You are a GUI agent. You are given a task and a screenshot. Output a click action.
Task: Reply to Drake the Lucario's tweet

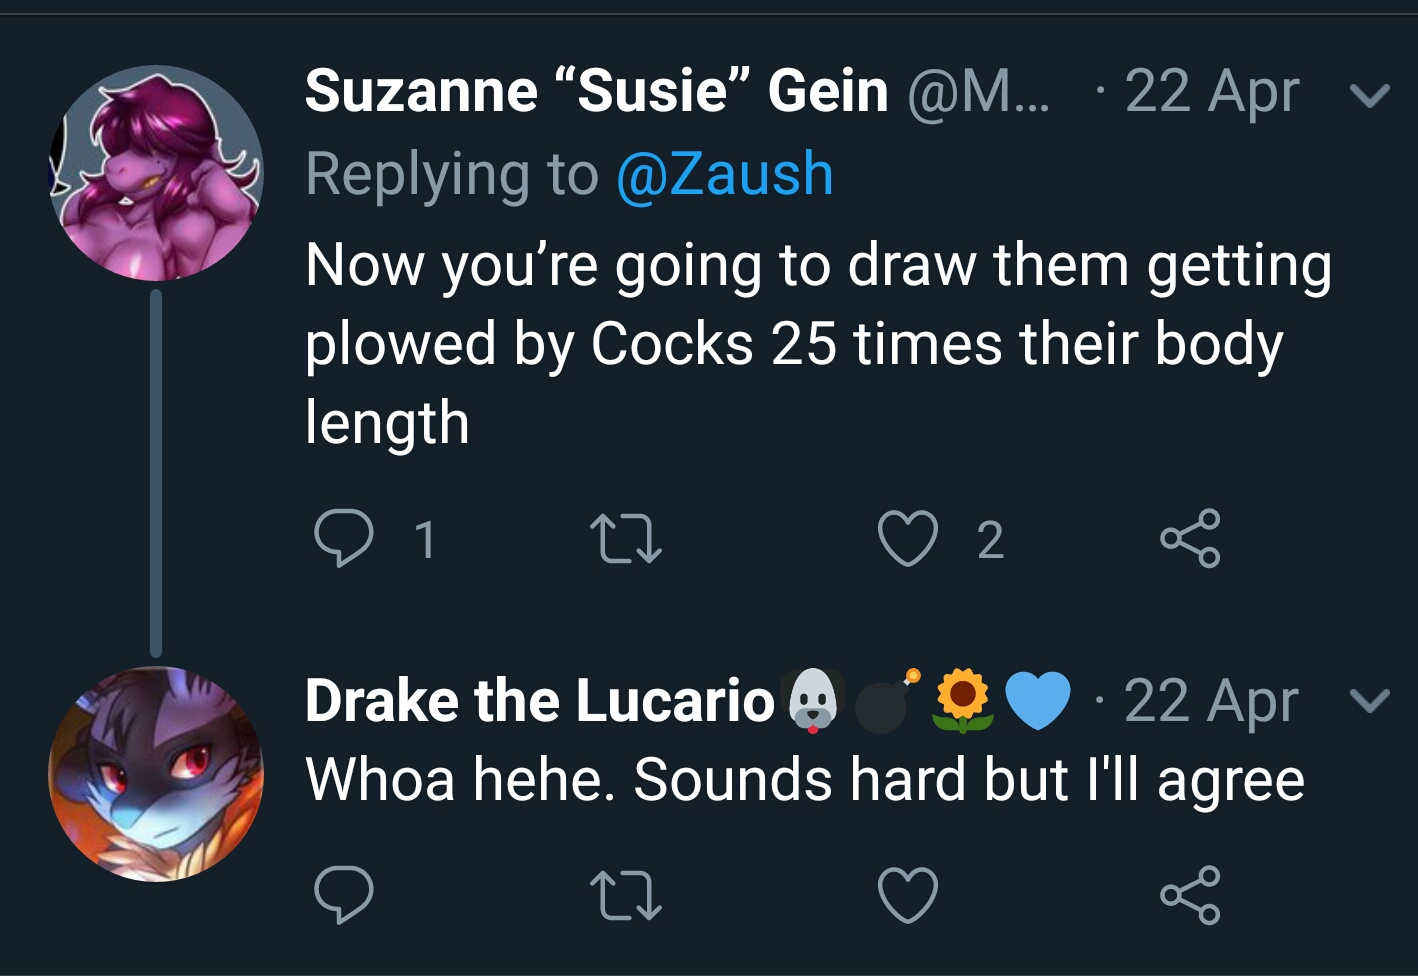tap(344, 894)
